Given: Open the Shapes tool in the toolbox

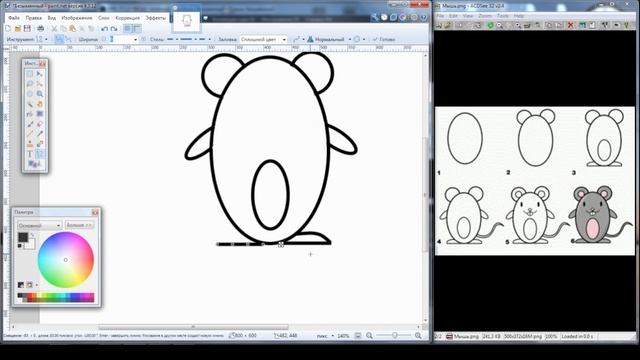Looking at the screenshot, I should point(33,164).
